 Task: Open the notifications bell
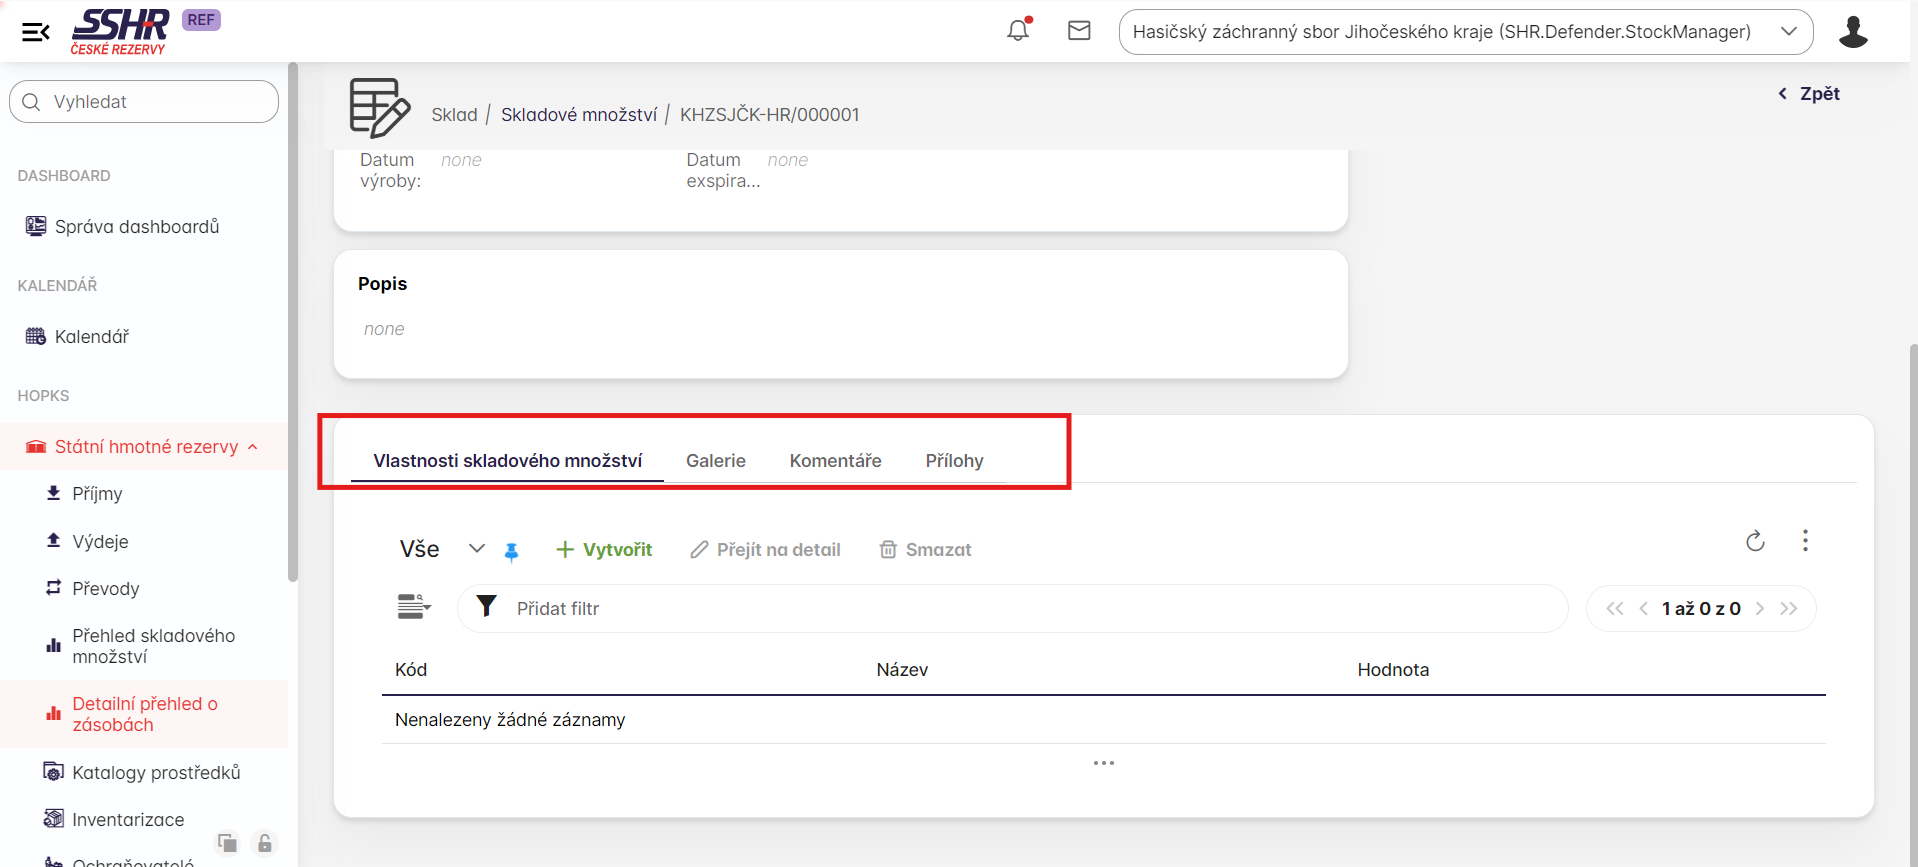point(1018,30)
